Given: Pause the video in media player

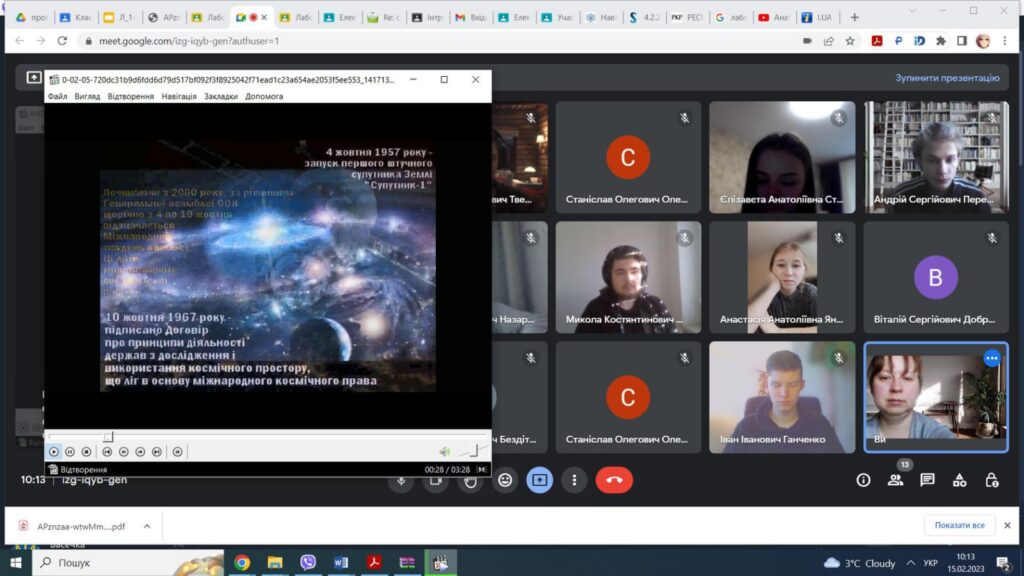Looking at the screenshot, I should 70,452.
